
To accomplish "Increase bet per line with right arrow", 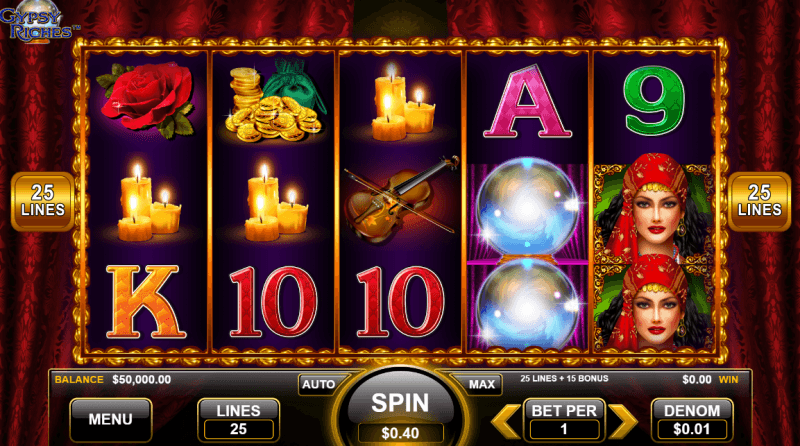I will click(x=622, y=422).
